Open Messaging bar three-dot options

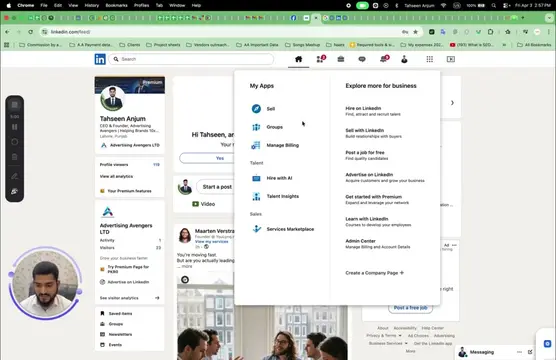tap(519, 352)
